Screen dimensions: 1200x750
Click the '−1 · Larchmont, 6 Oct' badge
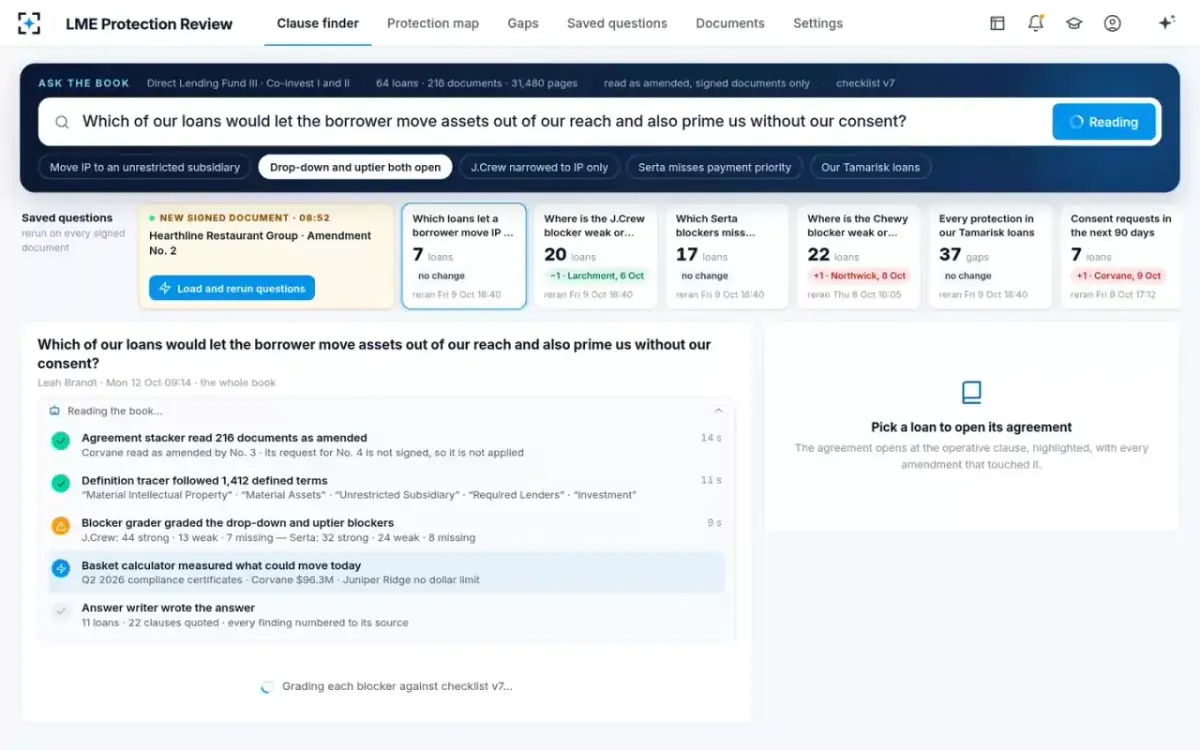pos(597,276)
